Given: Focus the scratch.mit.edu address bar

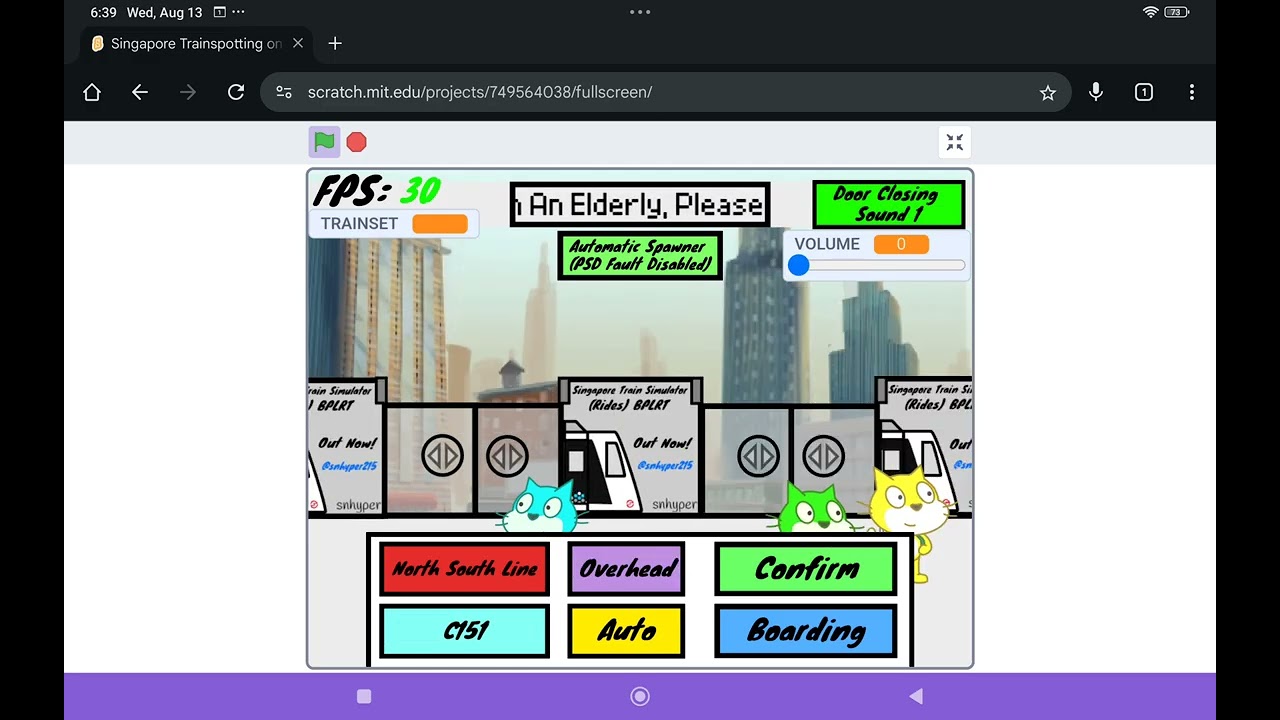Looking at the screenshot, I should [666, 92].
